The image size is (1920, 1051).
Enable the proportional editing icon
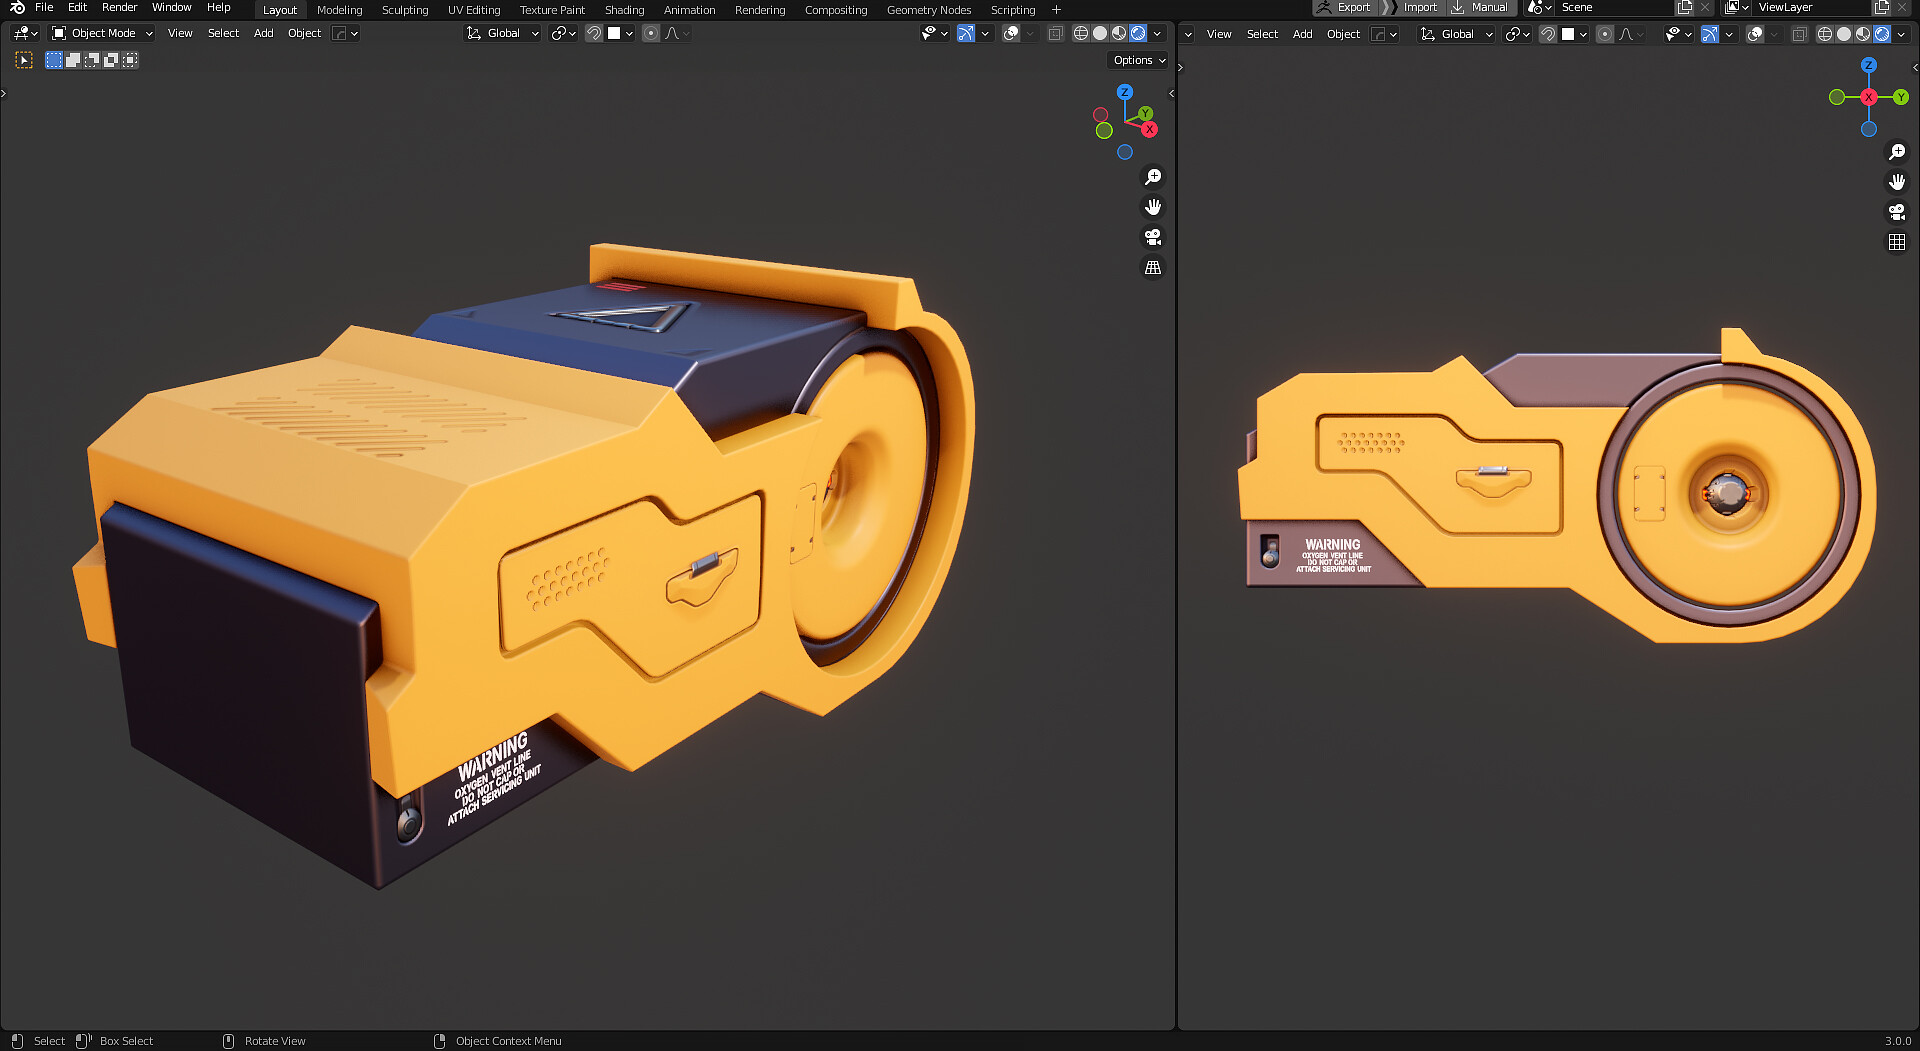tap(650, 33)
